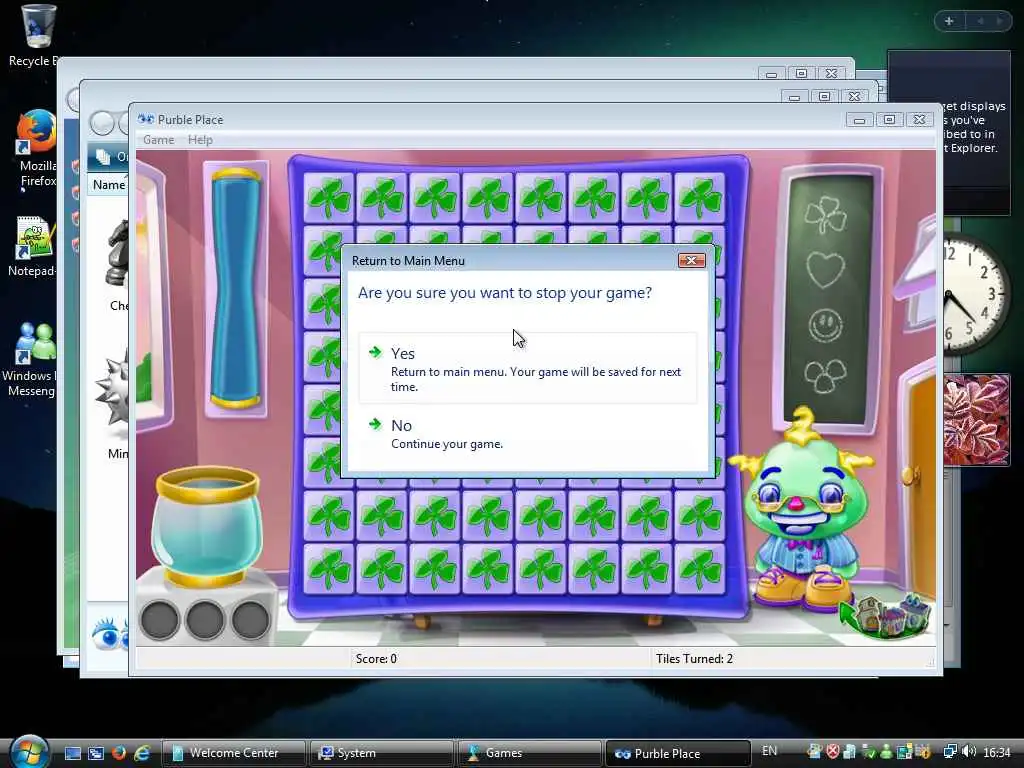This screenshot has height=768, width=1024.
Task: Select the Windows Live Messenger desktop icon
Action: point(30,360)
